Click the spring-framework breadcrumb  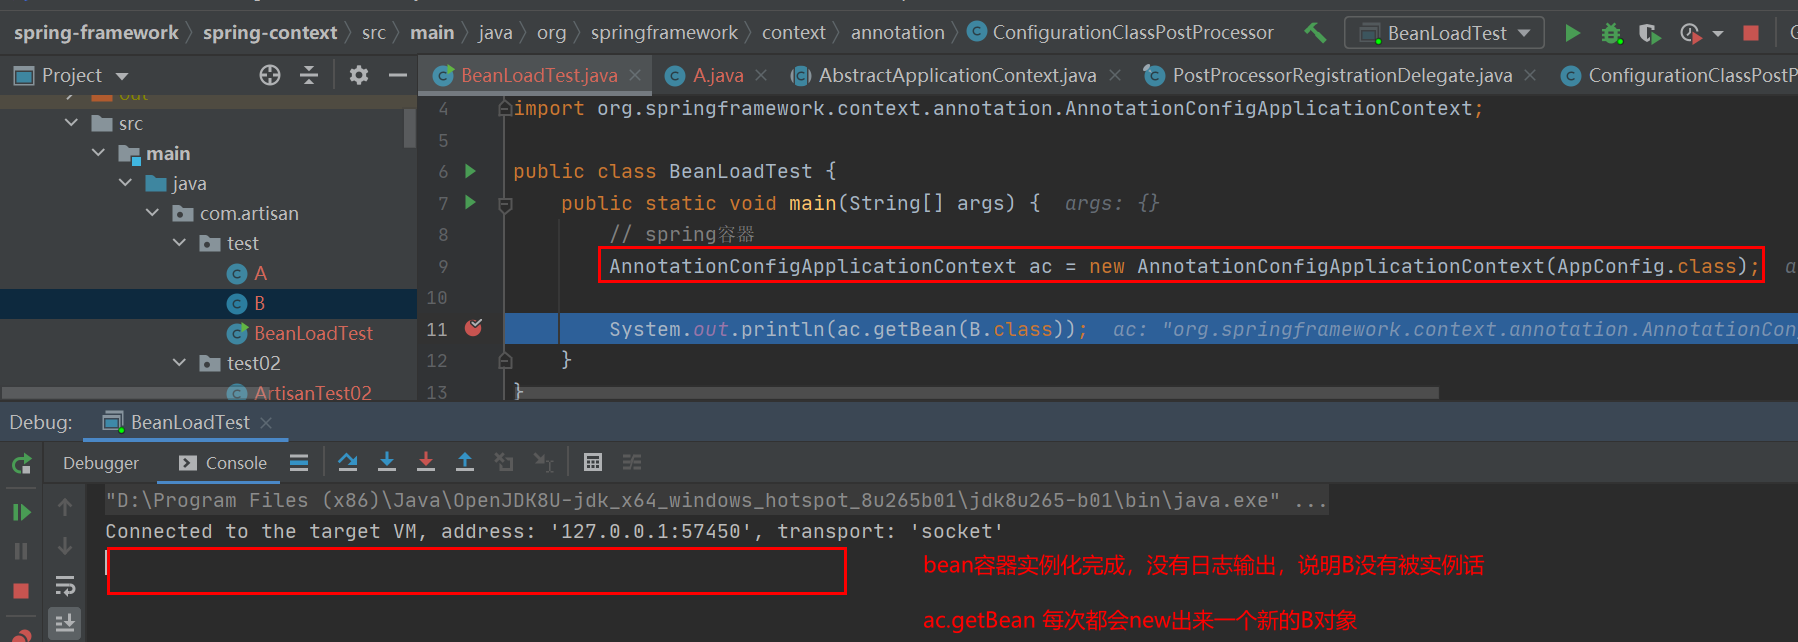(x=96, y=33)
